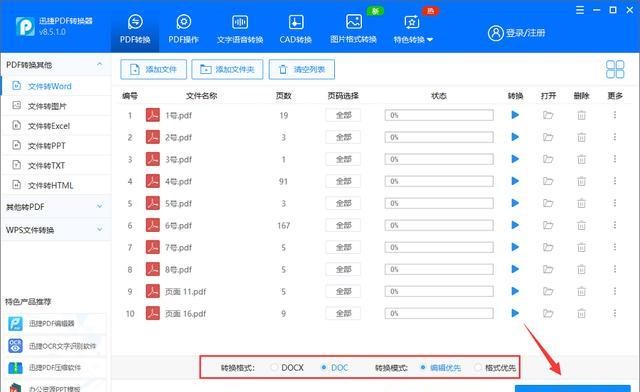Screen dimensions: 640x392
Task: Expand 特色转换 dropdown menu
Action: coord(413,29)
